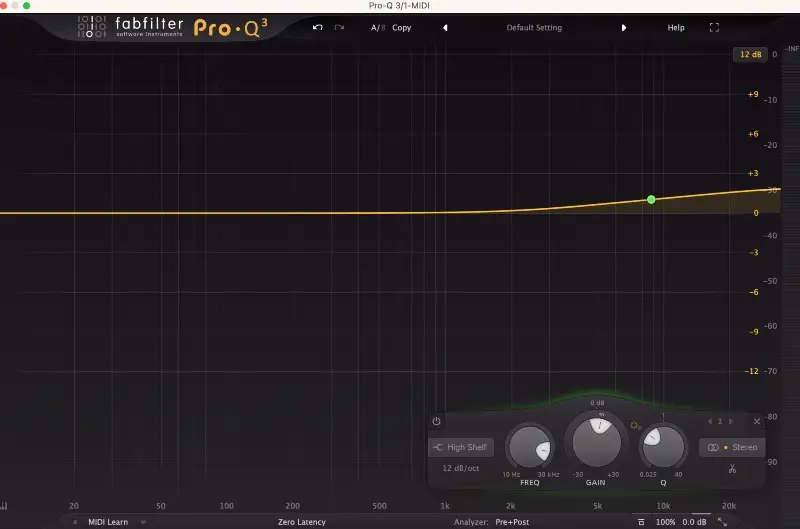Viewport: 800px width, 529px height.
Task: Click the resize arrows in bottom corner
Action: (x=722, y=522)
